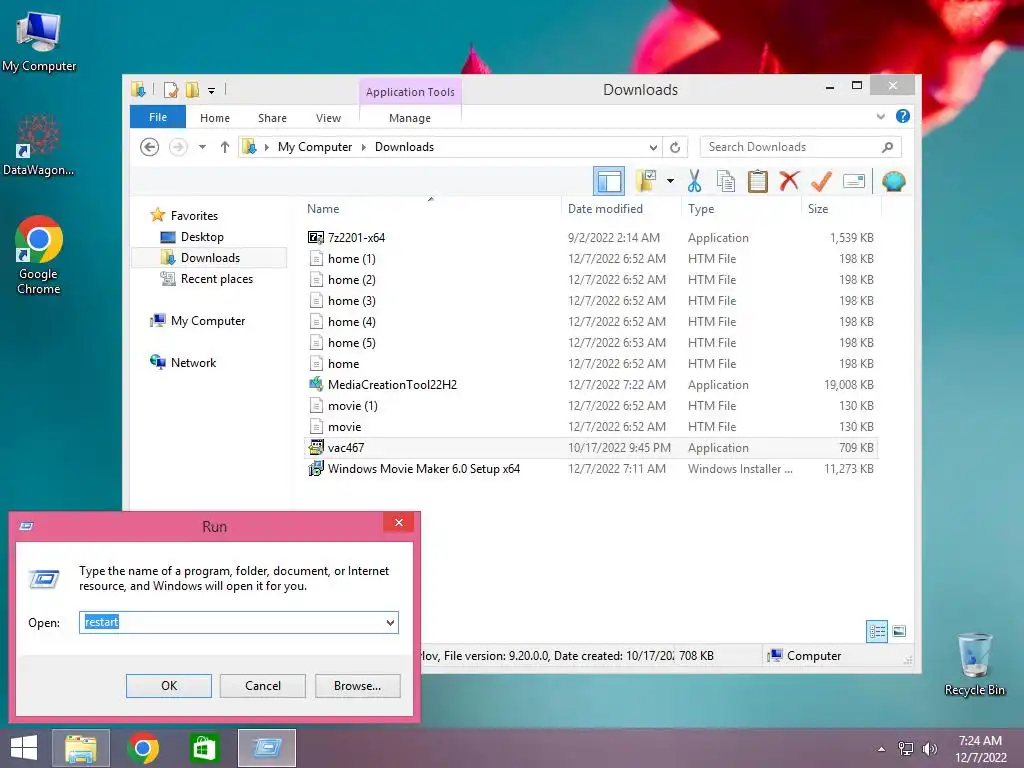Click the Run taskbar button
Image resolution: width=1024 pixels, height=768 pixels.
267,748
